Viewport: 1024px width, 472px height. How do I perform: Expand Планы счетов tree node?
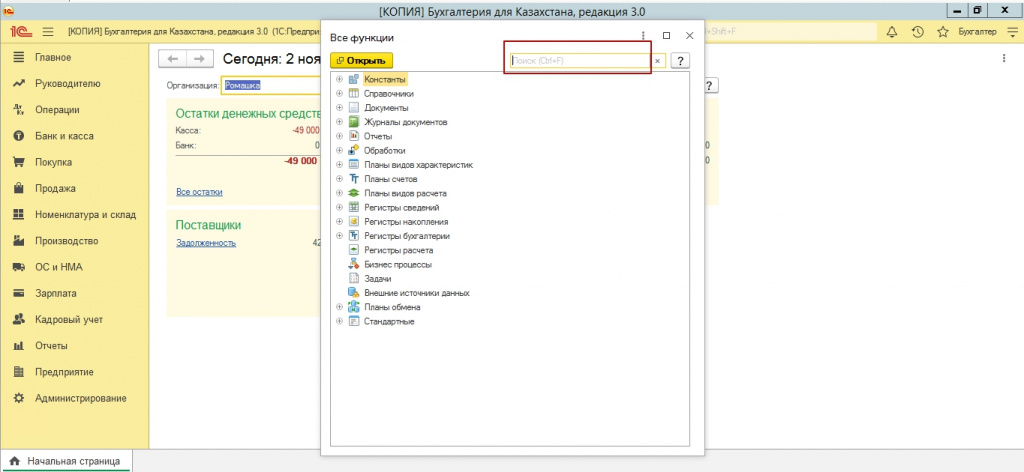339,179
